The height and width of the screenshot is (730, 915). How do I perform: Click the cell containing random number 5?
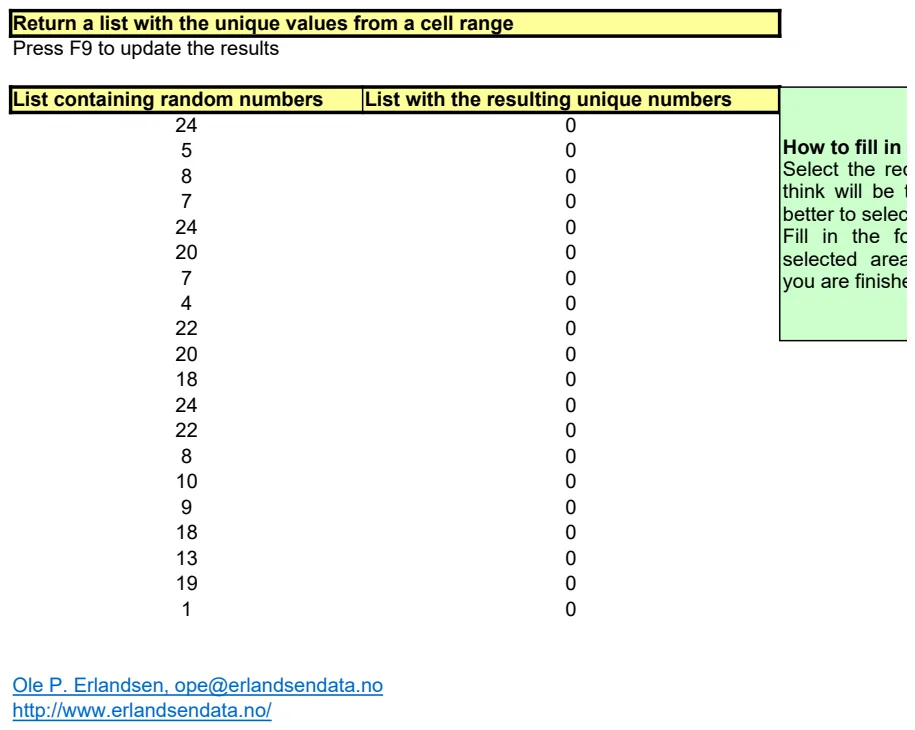click(x=186, y=151)
